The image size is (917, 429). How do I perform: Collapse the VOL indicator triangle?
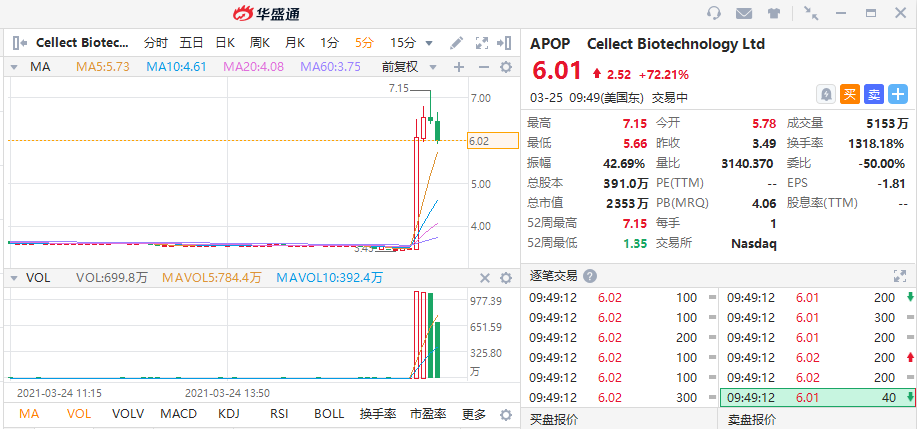point(15,278)
